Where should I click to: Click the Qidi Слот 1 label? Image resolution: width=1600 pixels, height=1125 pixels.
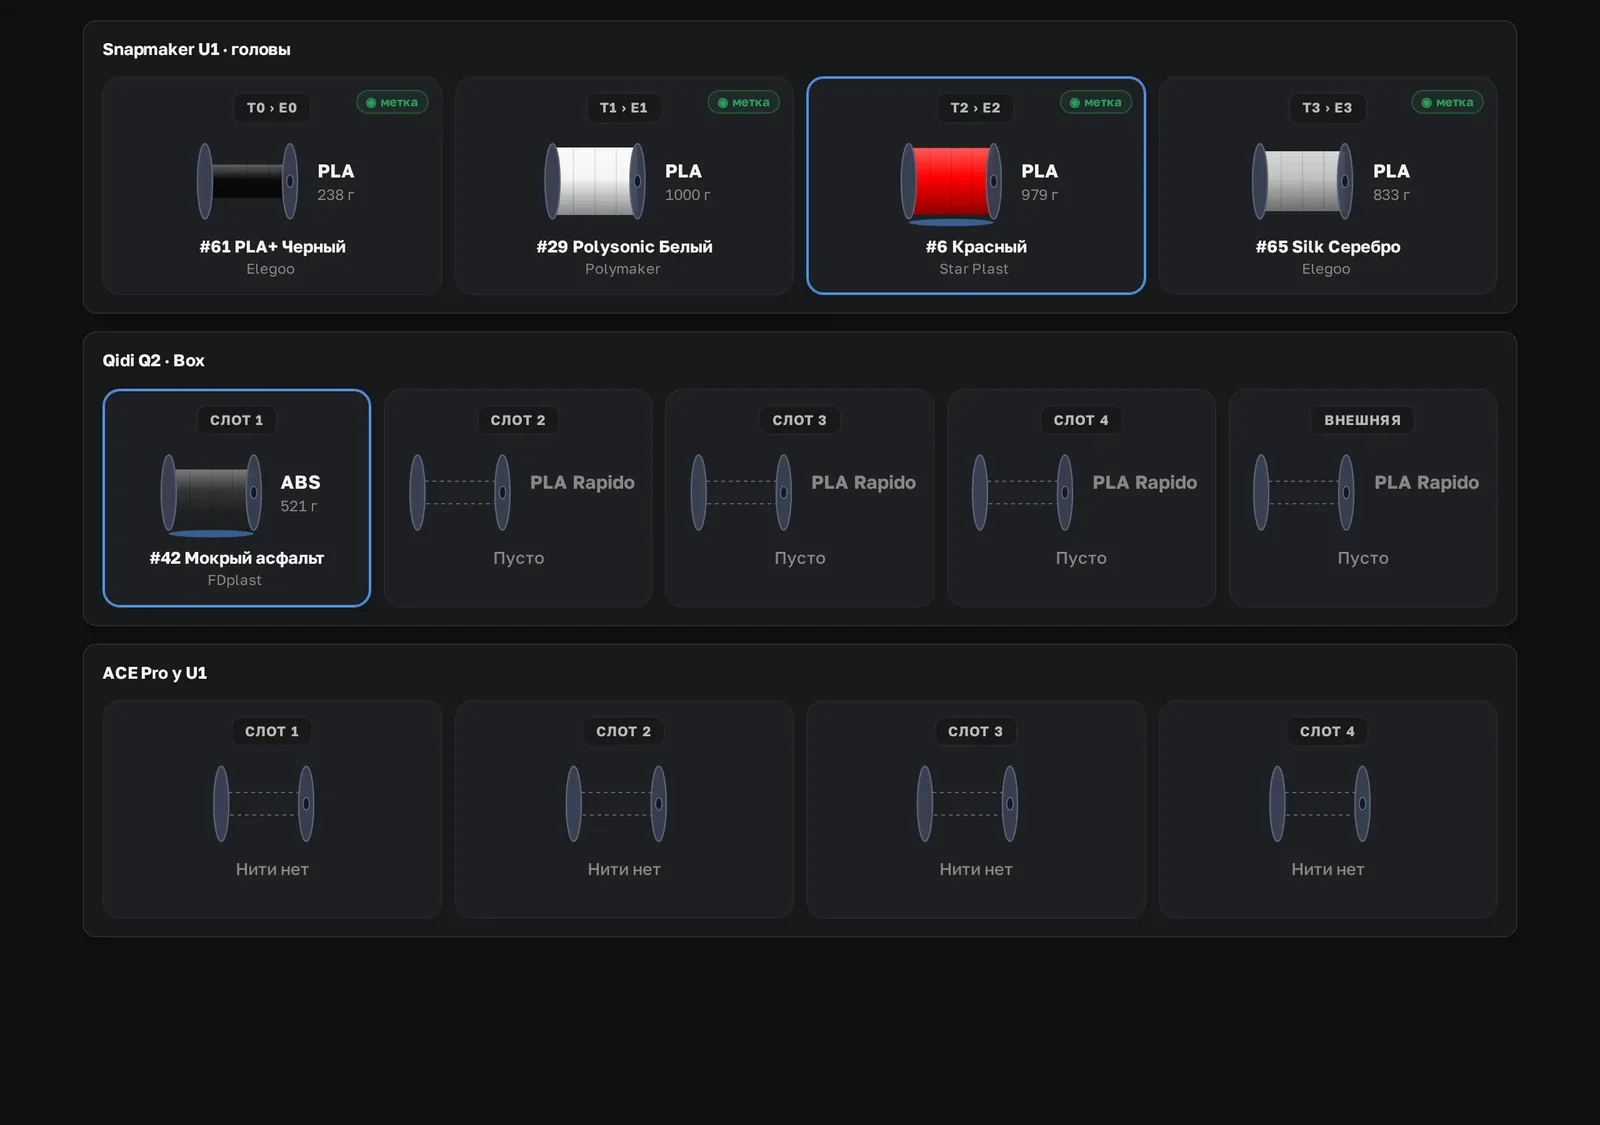tap(237, 420)
